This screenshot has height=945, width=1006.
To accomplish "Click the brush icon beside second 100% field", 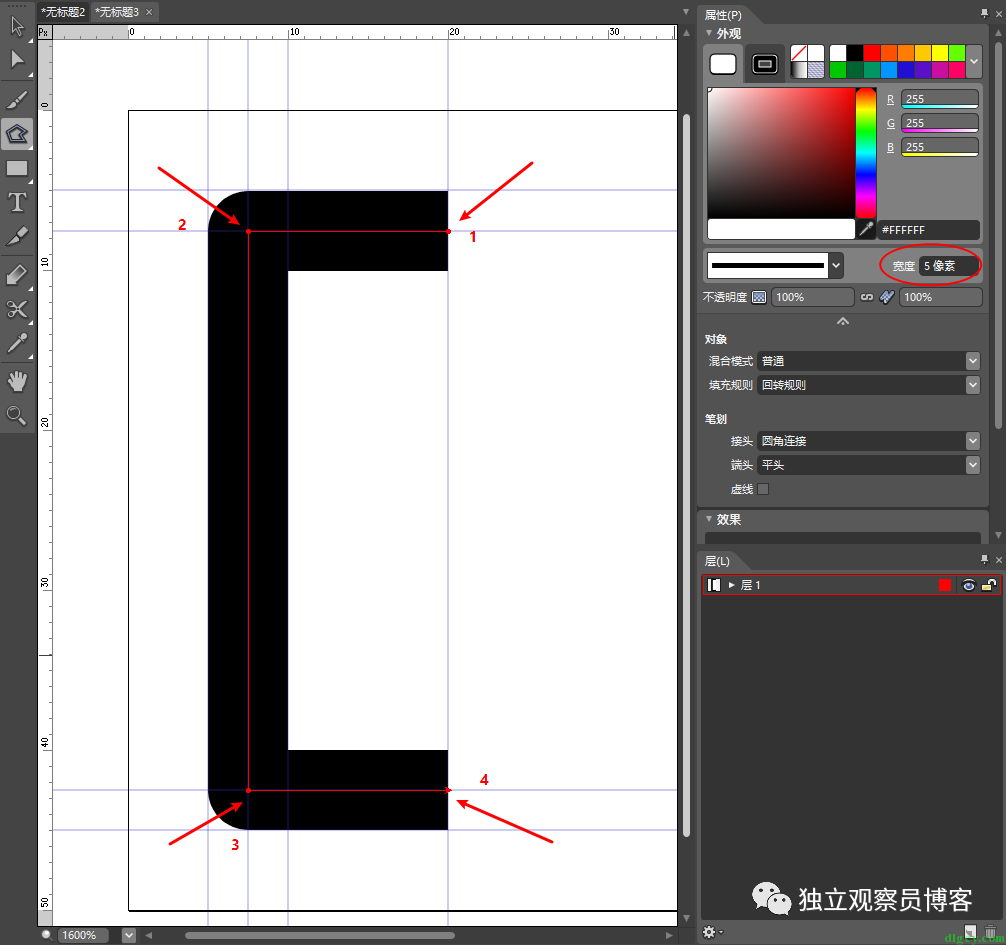I will [887, 297].
